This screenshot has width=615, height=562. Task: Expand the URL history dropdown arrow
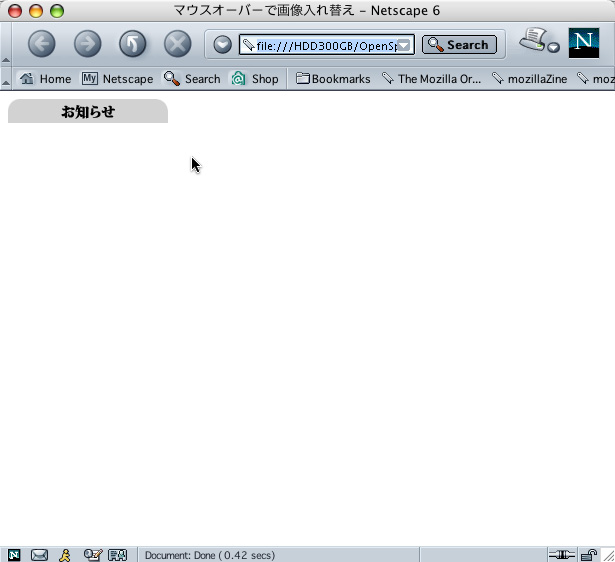404,45
